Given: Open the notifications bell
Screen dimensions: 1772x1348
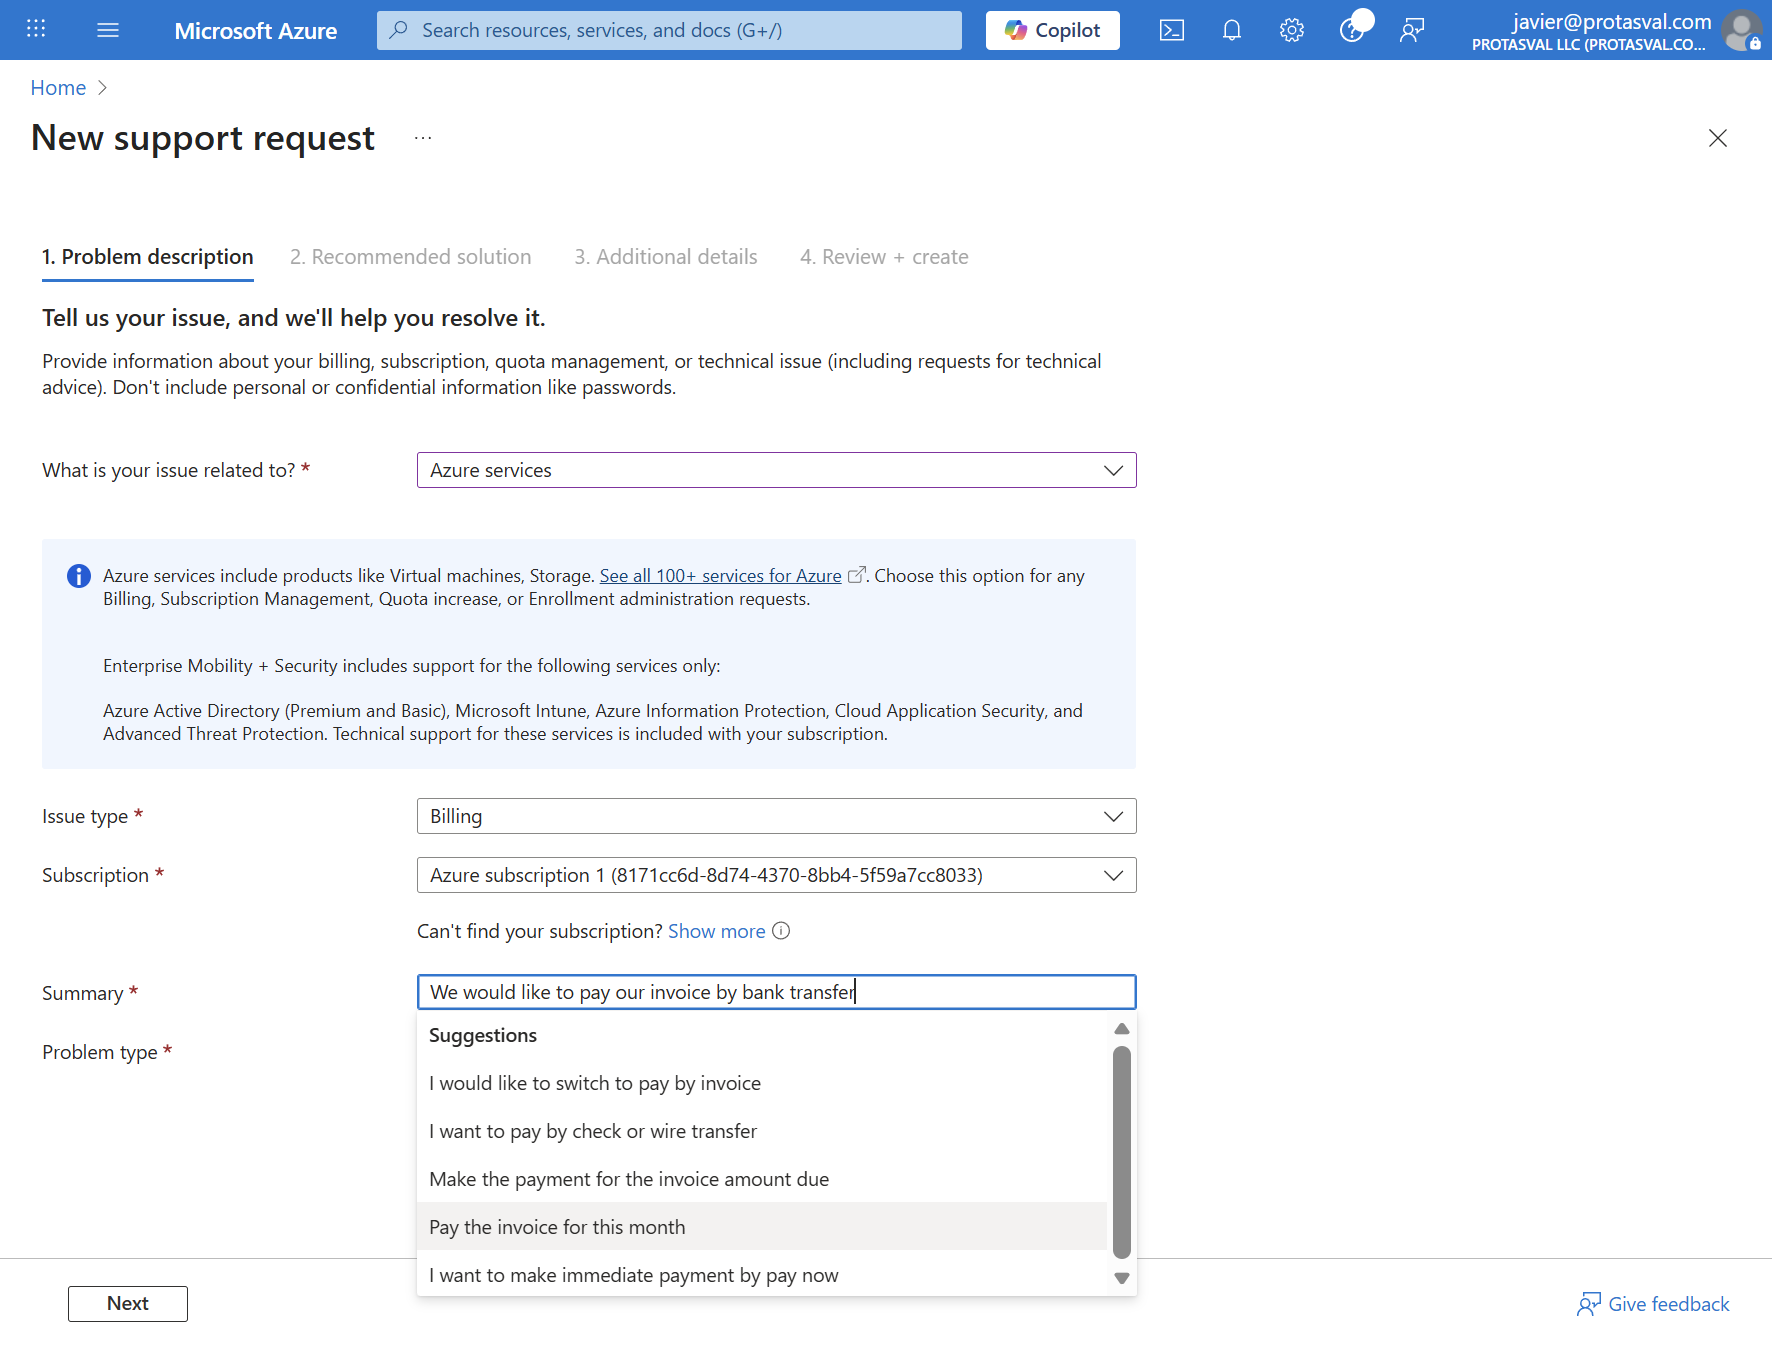Looking at the screenshot, I should point(1232,30).
